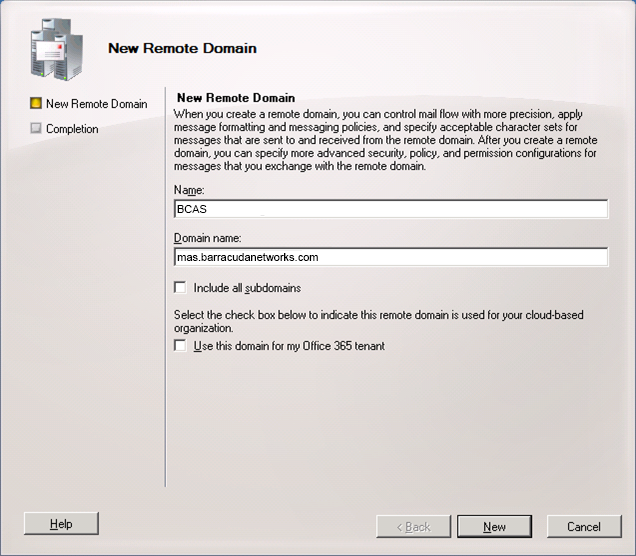Click the mail server wizard icon
Screen dimensions: 636x556
[57, 49]
